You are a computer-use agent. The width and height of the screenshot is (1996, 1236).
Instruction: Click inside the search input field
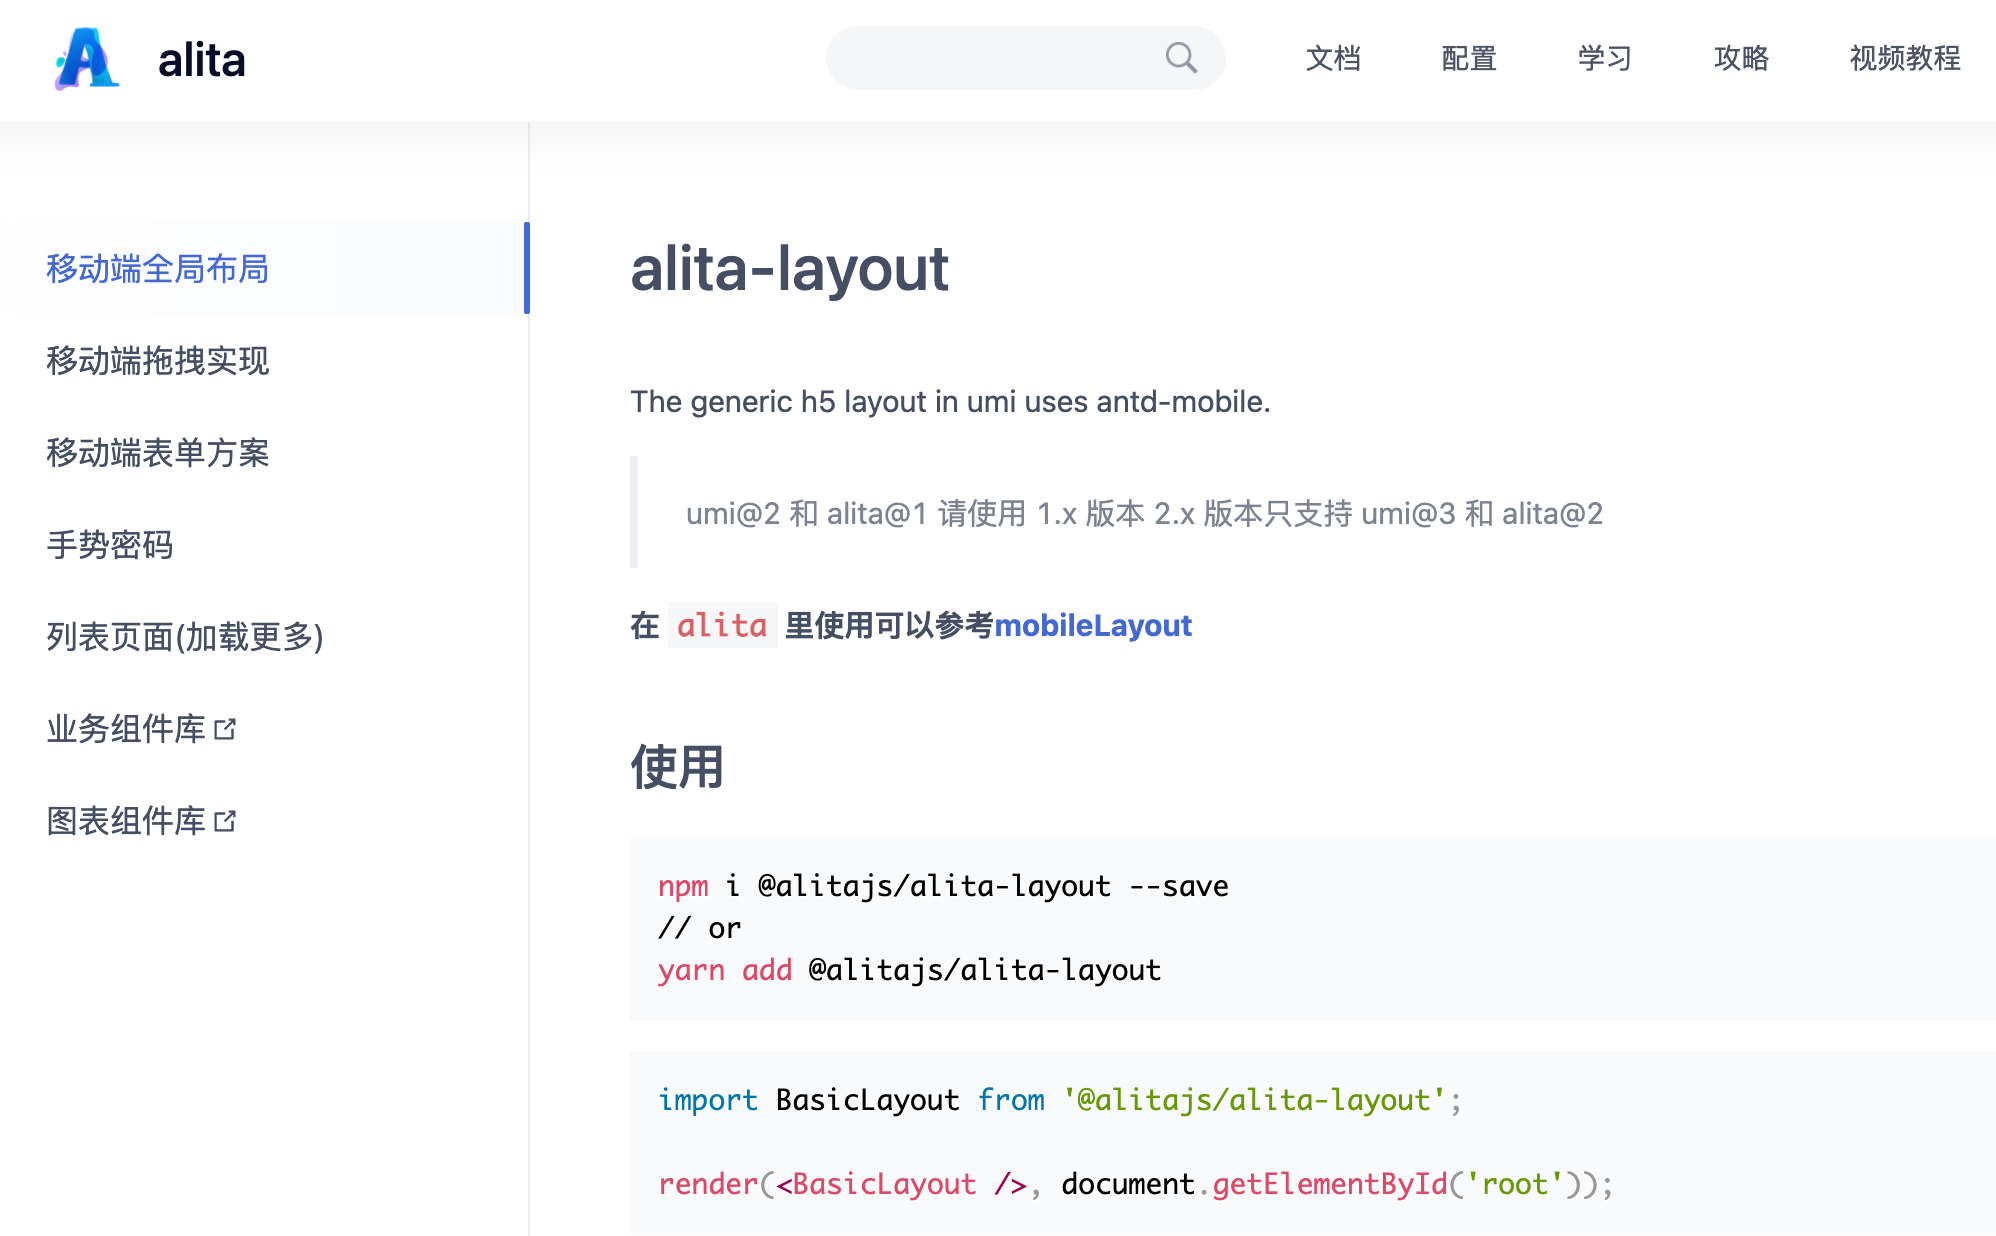click(x=990, y=58)
